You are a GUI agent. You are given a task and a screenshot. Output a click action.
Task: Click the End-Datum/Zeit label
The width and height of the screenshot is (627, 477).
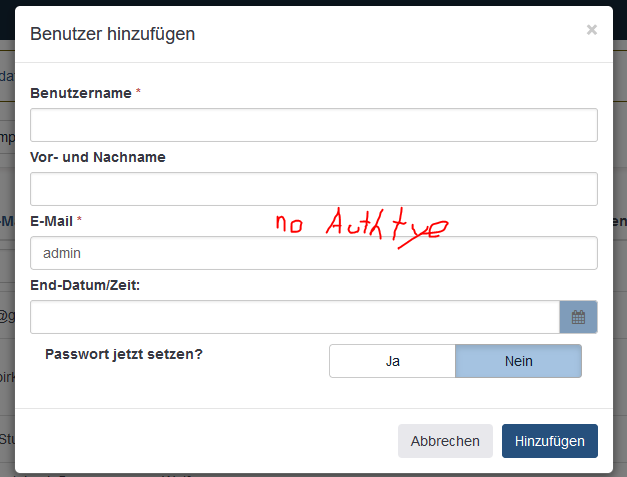coord(85,285)
